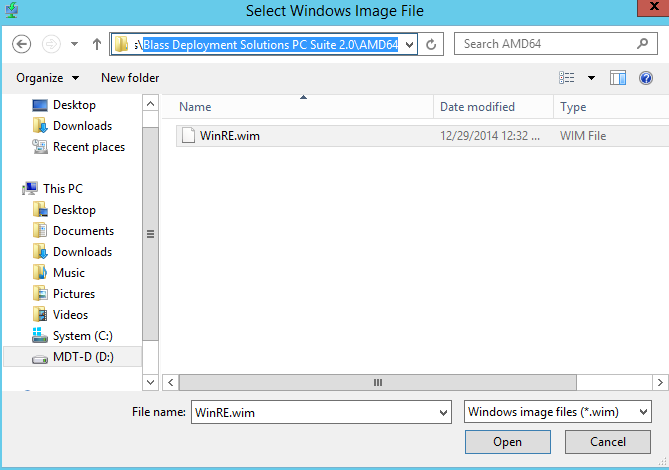Go up one folder level

tap(97, 44)
